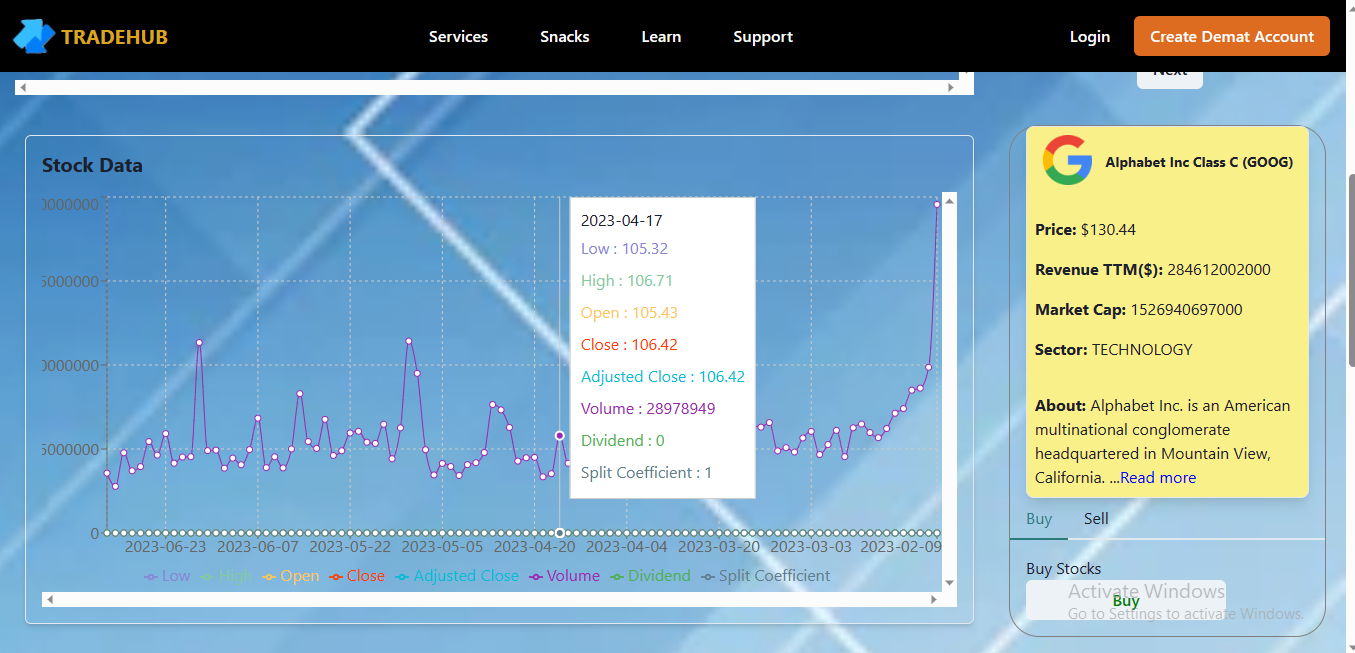This screenshot has width=1355, height=653.
Task: Click the TRADEHUB brand name
Action: point(114,37)
